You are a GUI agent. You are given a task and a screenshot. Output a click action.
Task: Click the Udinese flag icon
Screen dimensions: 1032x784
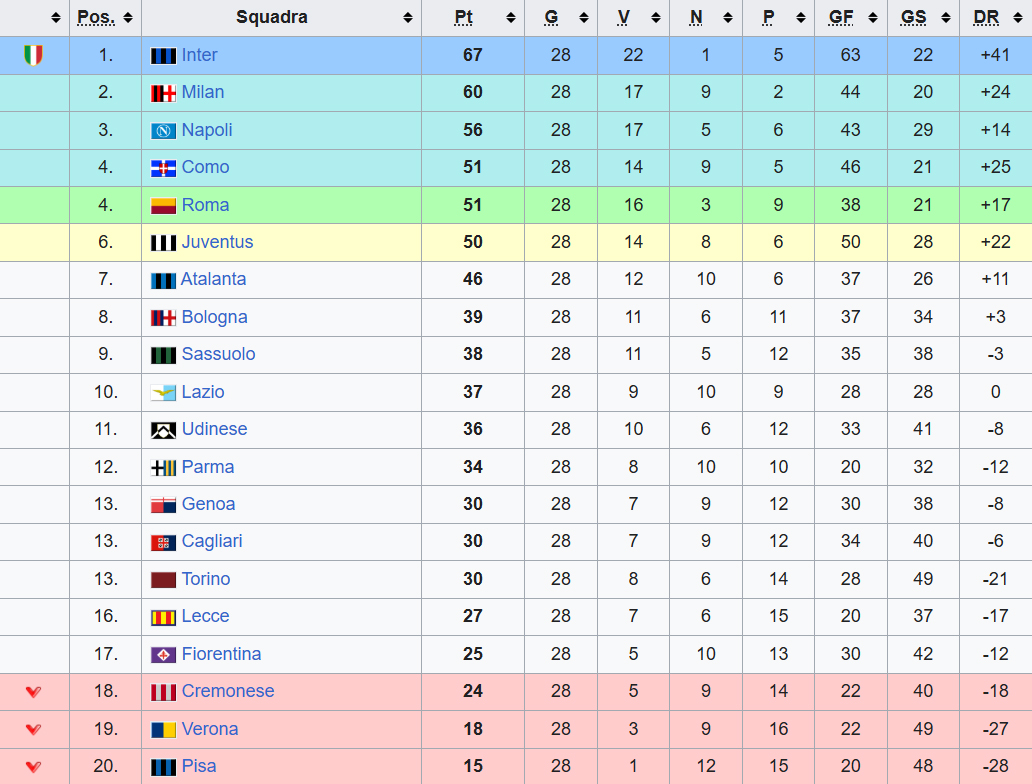point(163,431)
